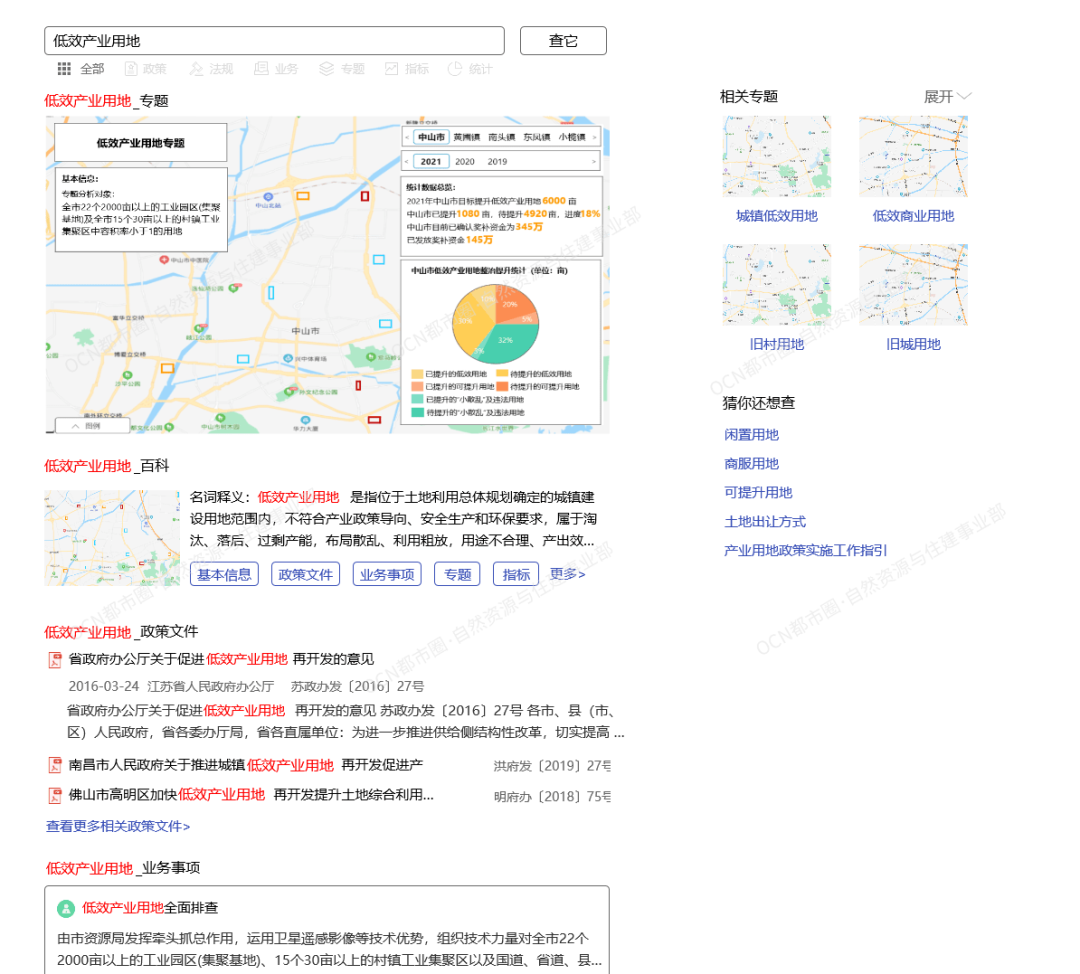
Task: Click the PDF icon beside 省政府办公厅关于促进低效产业用地再开发的意见
Action: [54, 660]
